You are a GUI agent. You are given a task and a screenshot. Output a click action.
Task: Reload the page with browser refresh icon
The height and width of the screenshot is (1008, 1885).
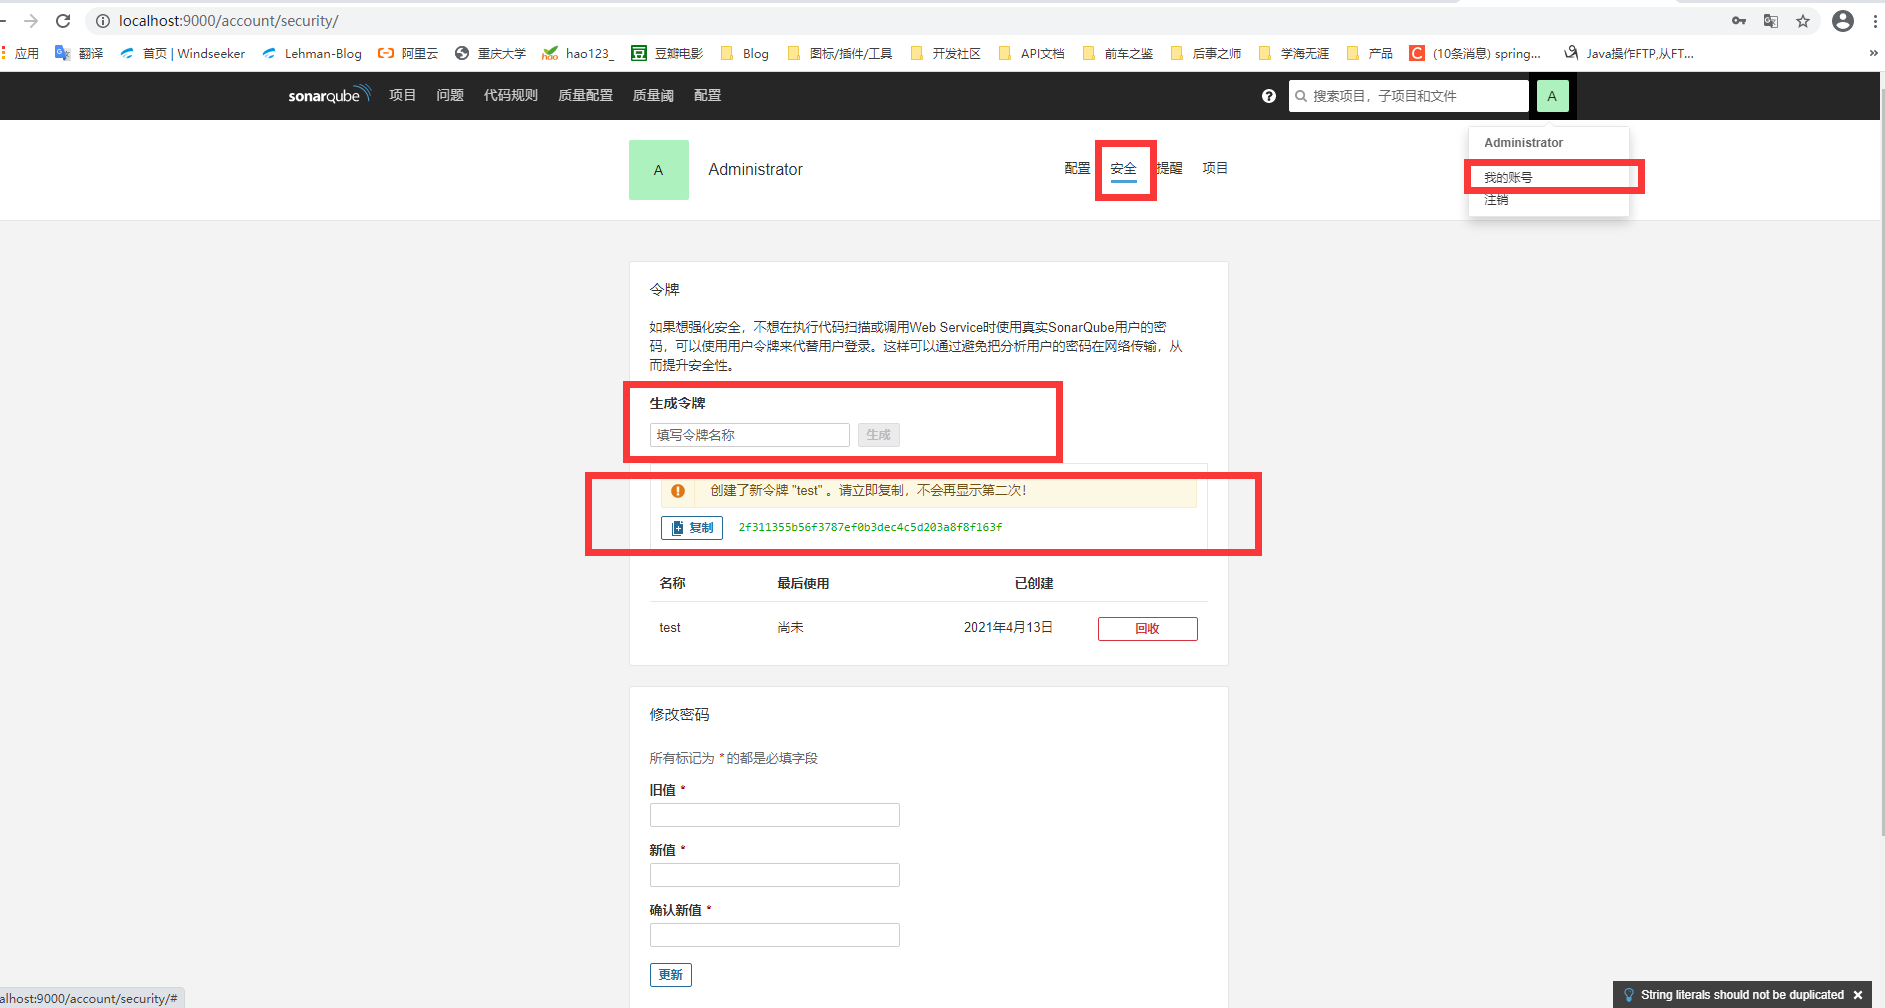point(63,21)
